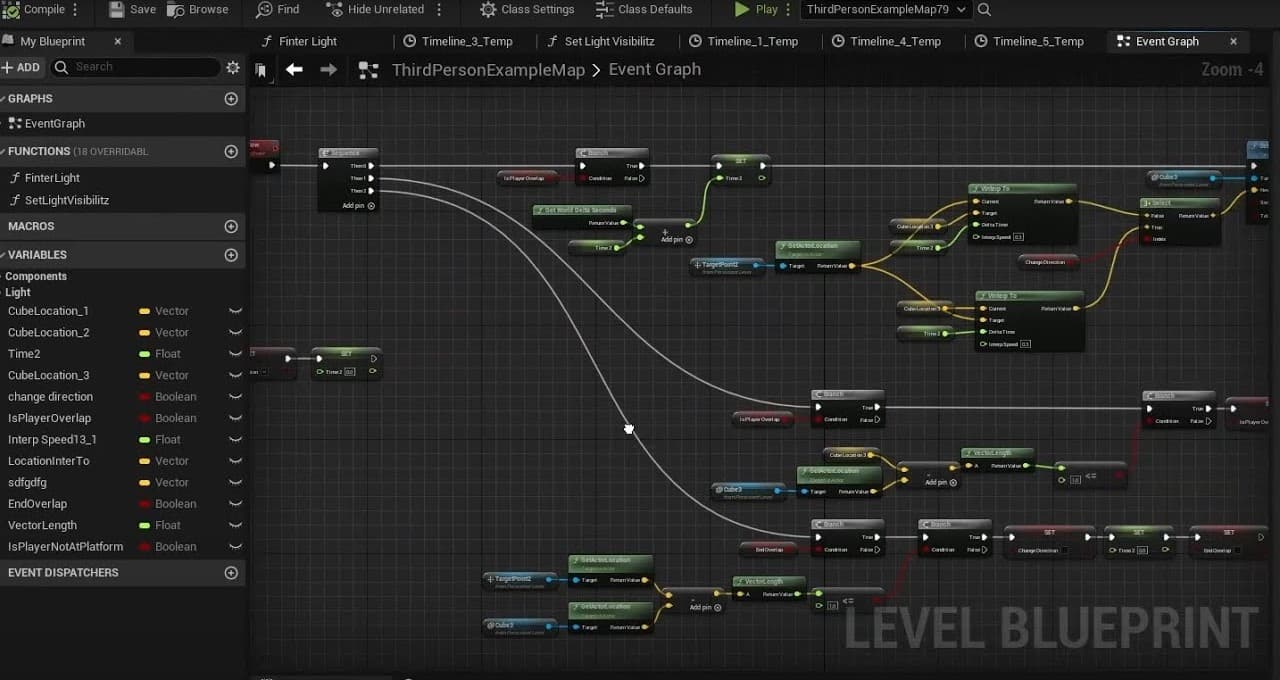Click the bookmark icon in the graph toolbar
Viewport: 1280px width, 680px height.
coord(262,70)
